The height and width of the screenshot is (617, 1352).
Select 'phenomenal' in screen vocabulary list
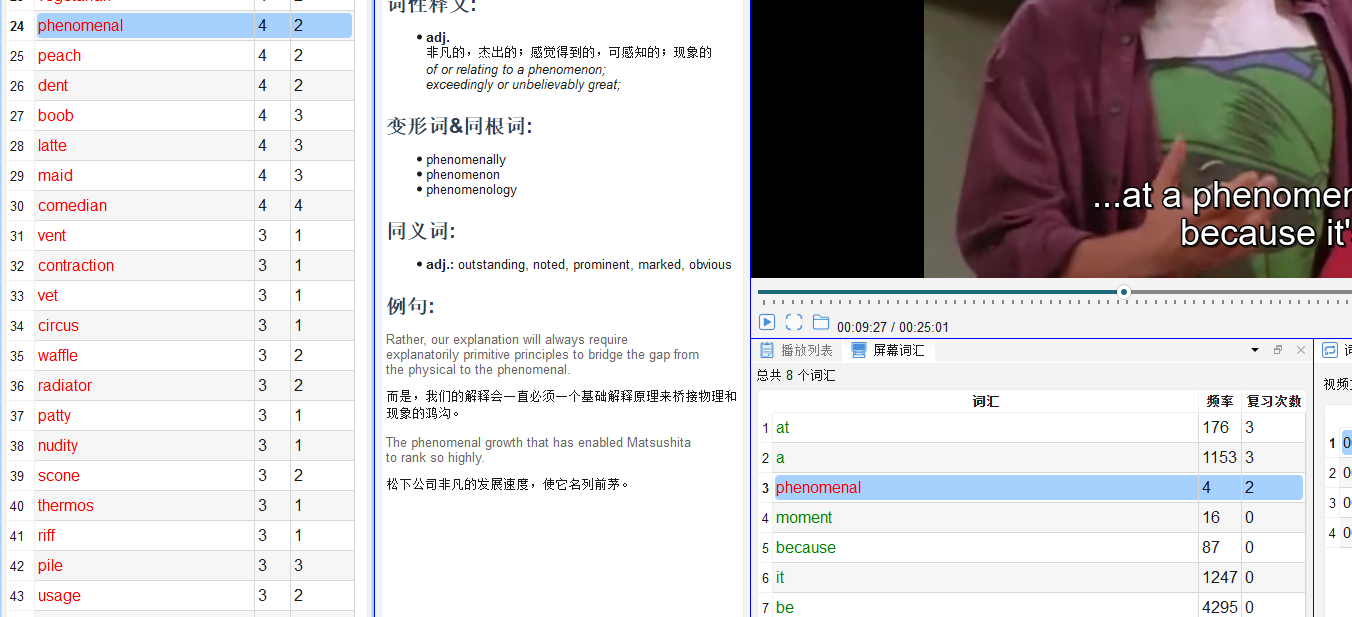(818, 487)
